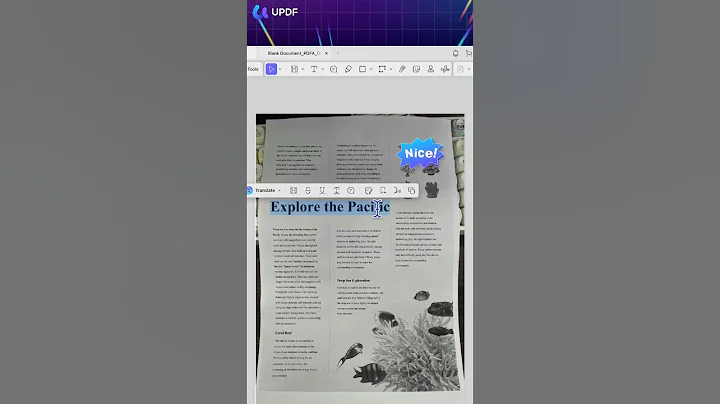The image size is (720, 404).
Task: Underline the selected text
Action: 322,191
